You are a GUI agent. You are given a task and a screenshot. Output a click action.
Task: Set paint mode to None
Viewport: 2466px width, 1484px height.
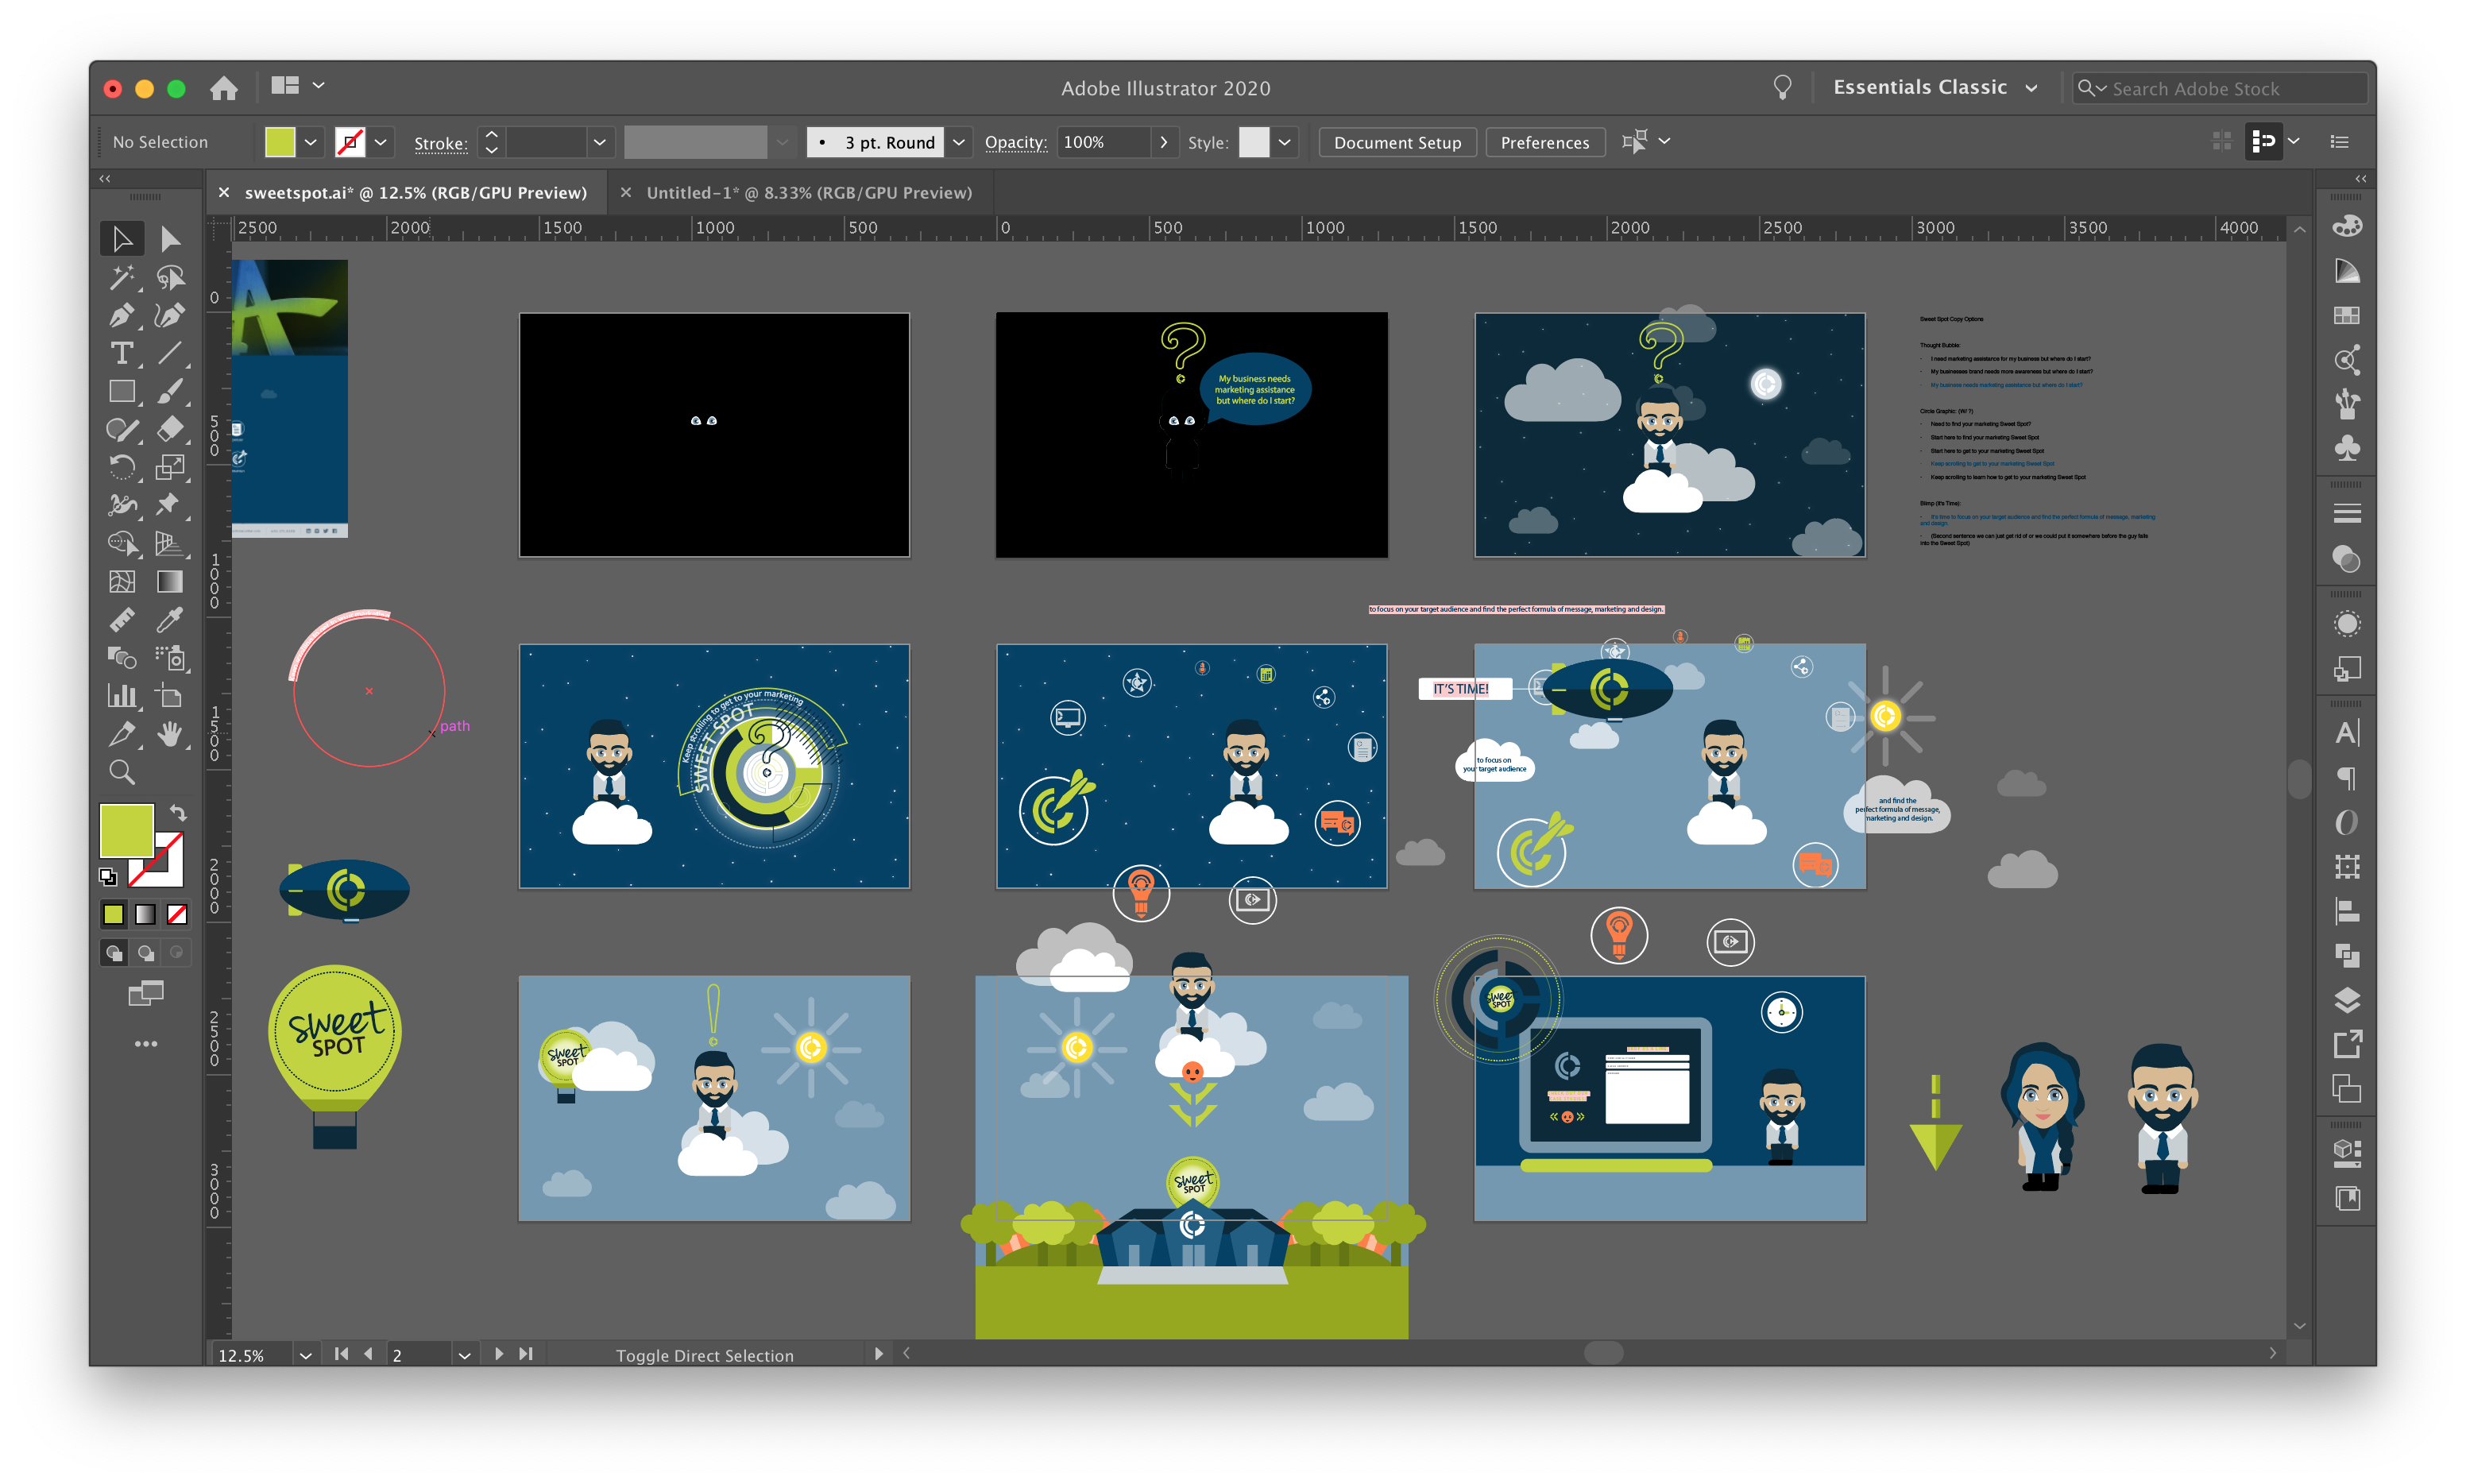tap(177, 914)
